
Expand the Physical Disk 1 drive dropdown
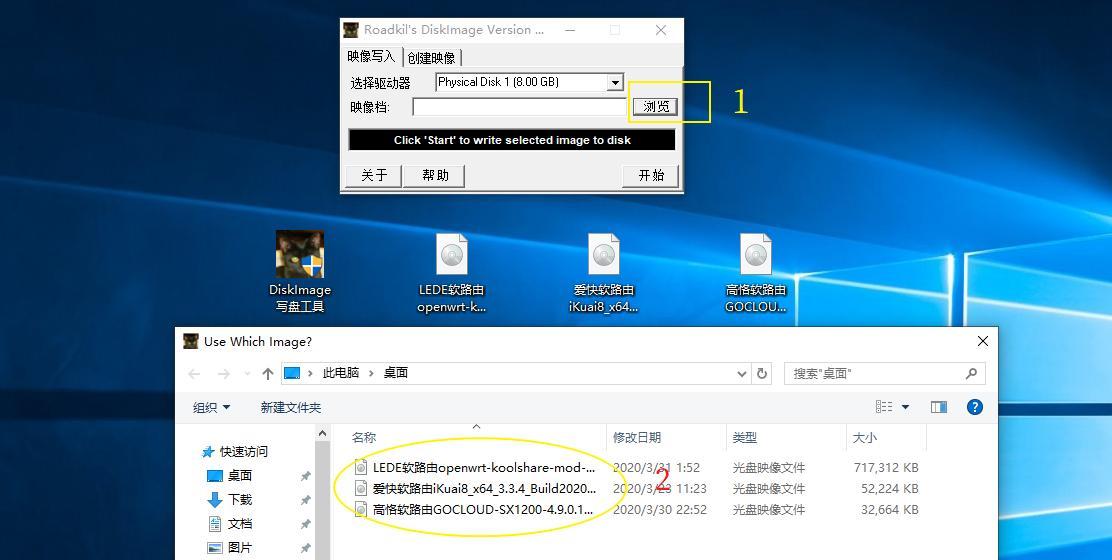pos(615,82)
